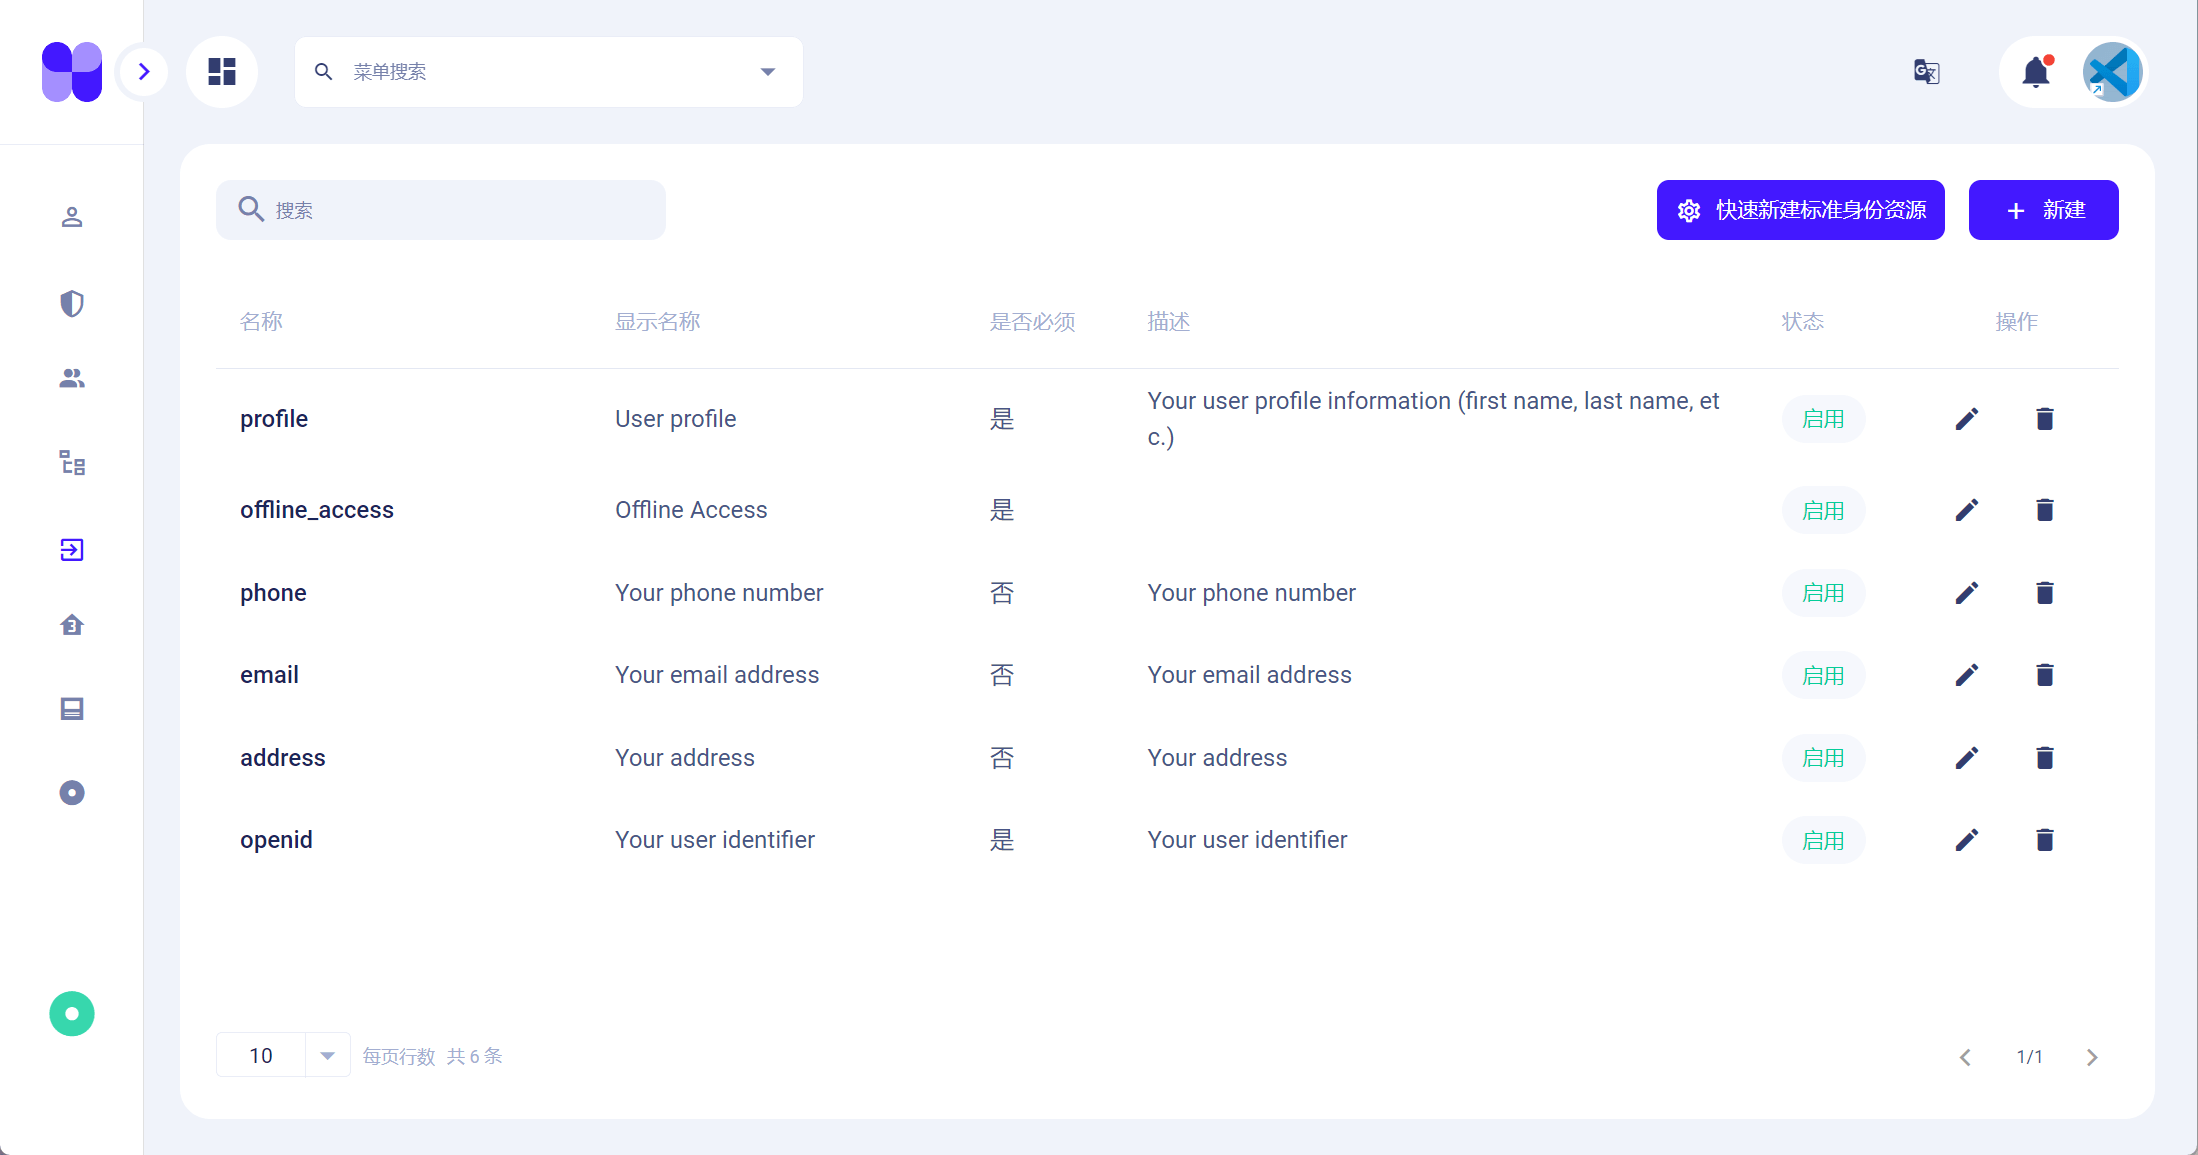
Task: Click the 快速新建标准身份资源 button
Action: click(1800, 210)
